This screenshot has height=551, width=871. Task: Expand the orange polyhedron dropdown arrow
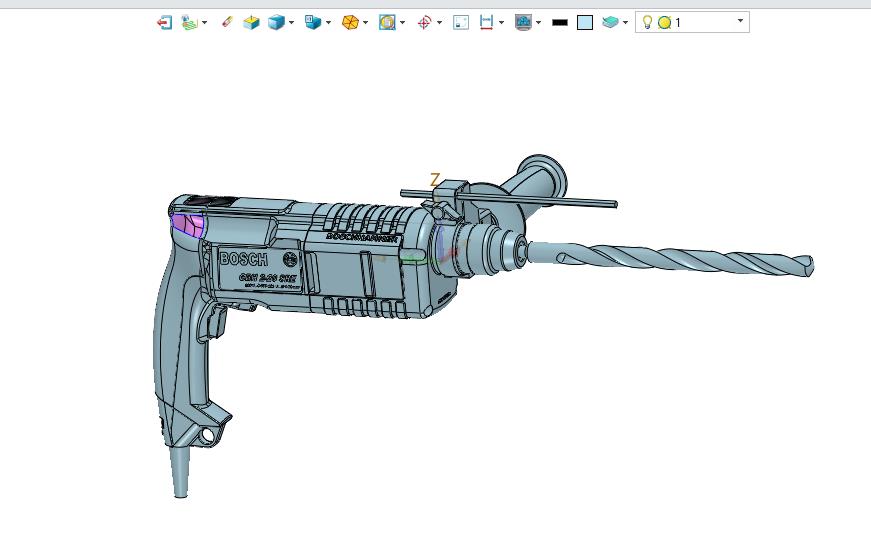click(366, 22)
